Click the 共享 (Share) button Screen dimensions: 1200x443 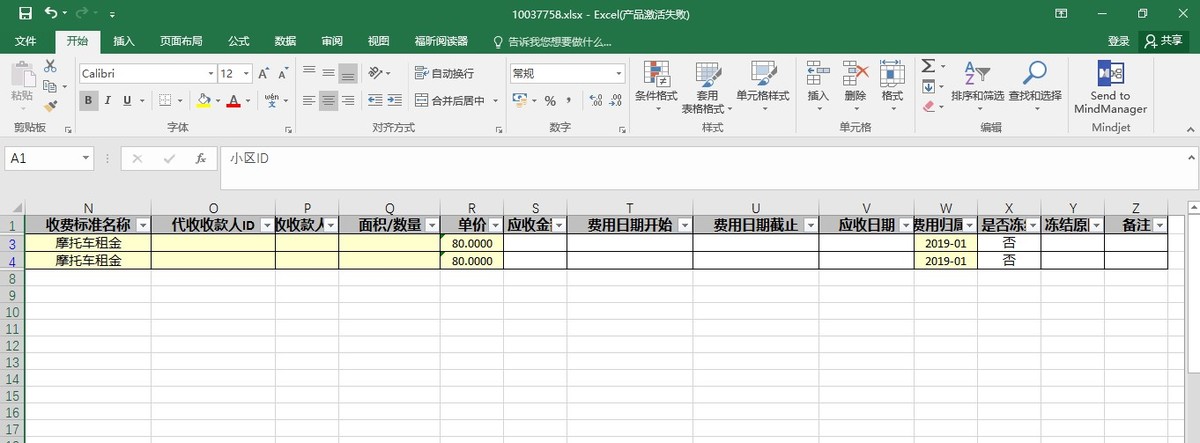(x=1163, y=41)
